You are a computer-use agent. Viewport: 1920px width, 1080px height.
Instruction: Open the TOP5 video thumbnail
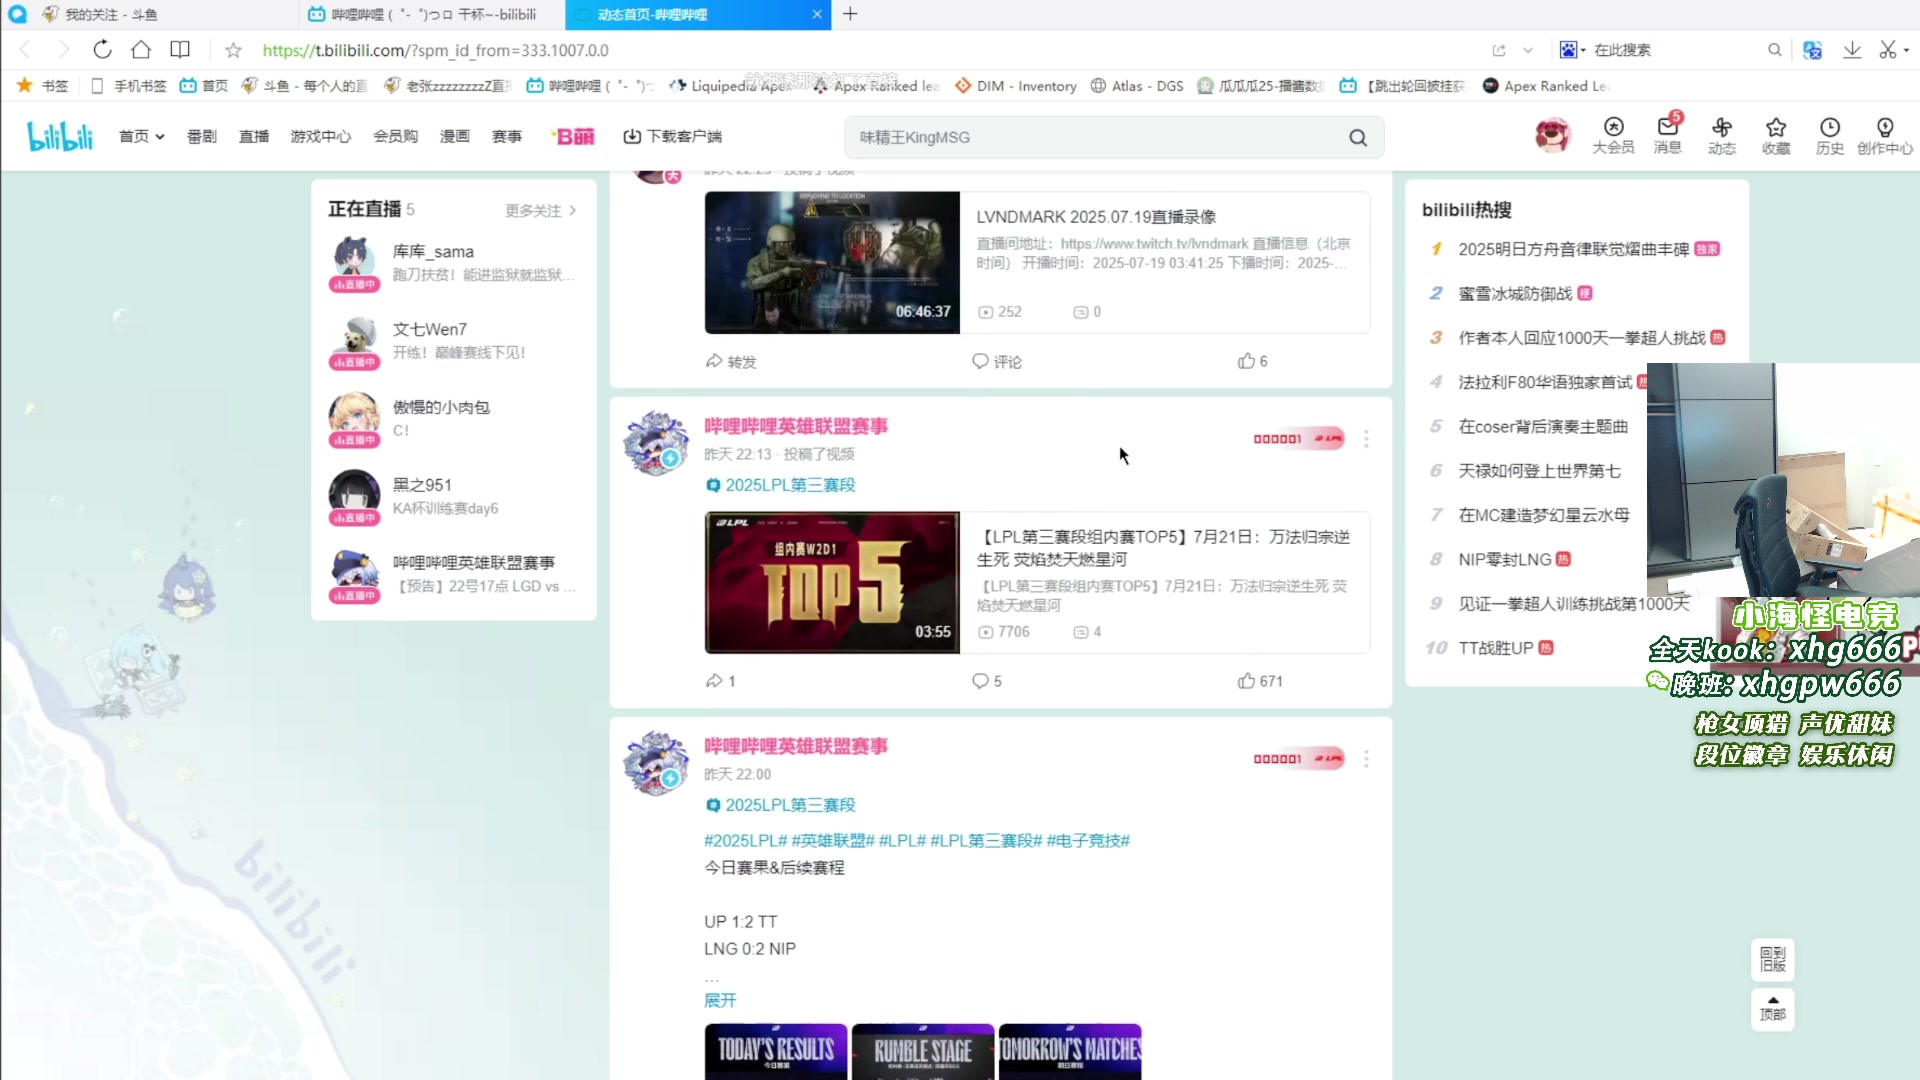click(x=832, y=583)
